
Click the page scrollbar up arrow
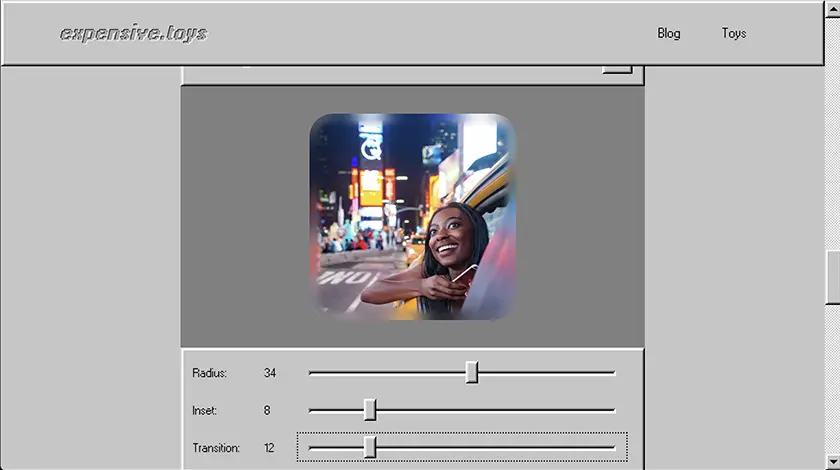[832, 10]
